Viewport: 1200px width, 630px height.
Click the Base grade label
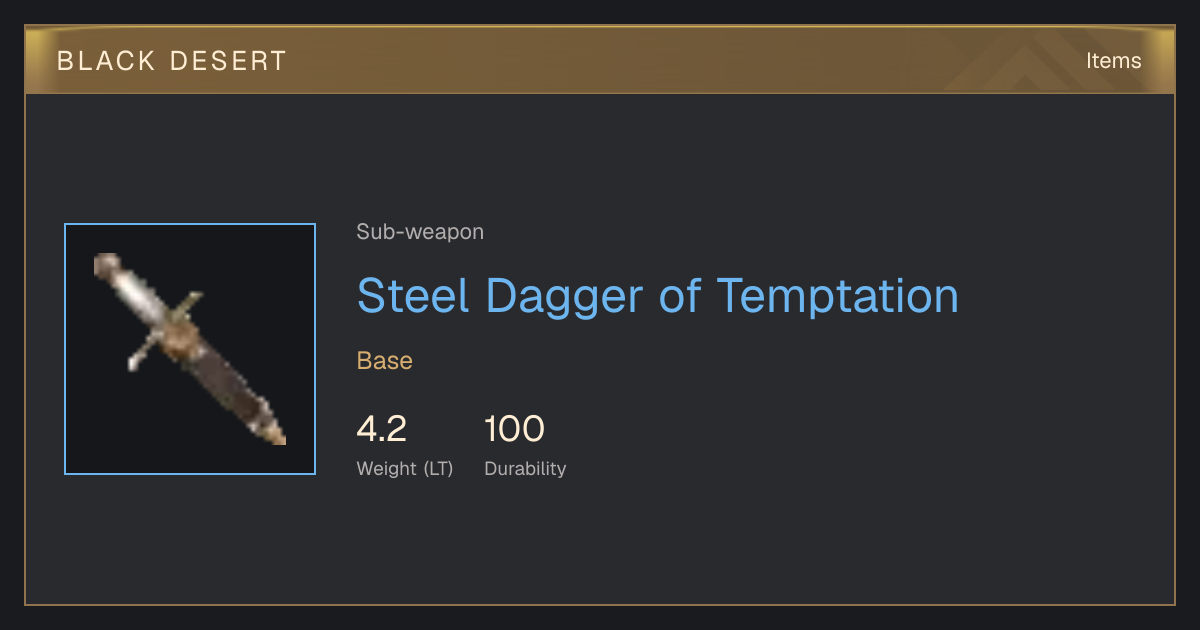tap(385, 361)
